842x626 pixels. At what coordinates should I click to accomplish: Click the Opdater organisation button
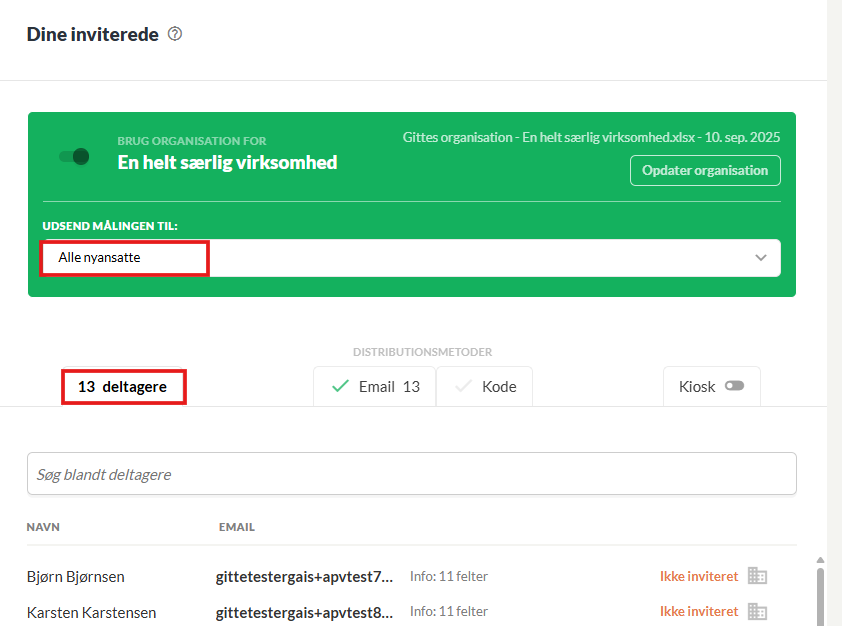pos(705,171)
